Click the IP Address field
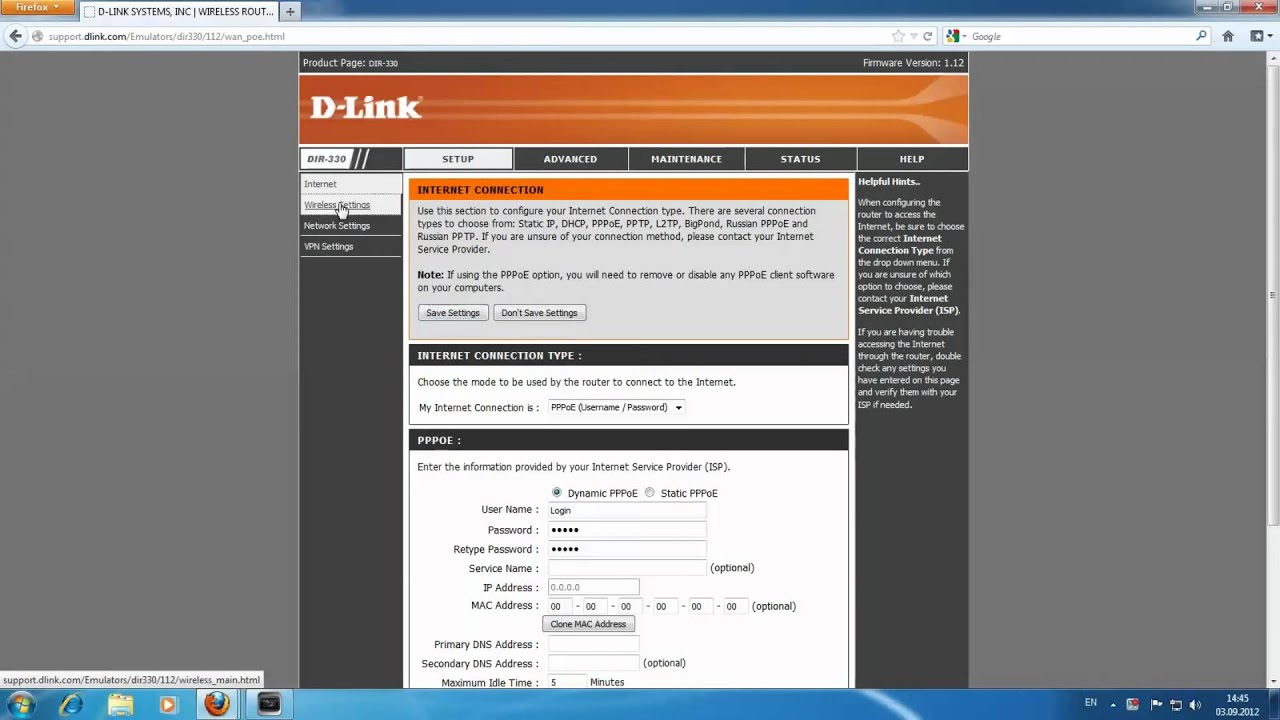 (x=593, y=587)
